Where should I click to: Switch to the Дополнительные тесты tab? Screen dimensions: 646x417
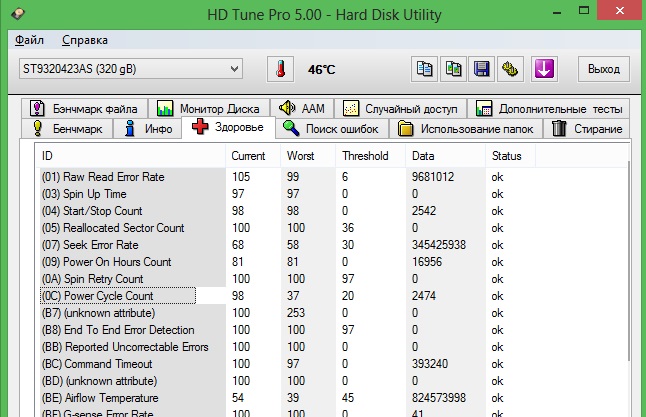(549, 109)
